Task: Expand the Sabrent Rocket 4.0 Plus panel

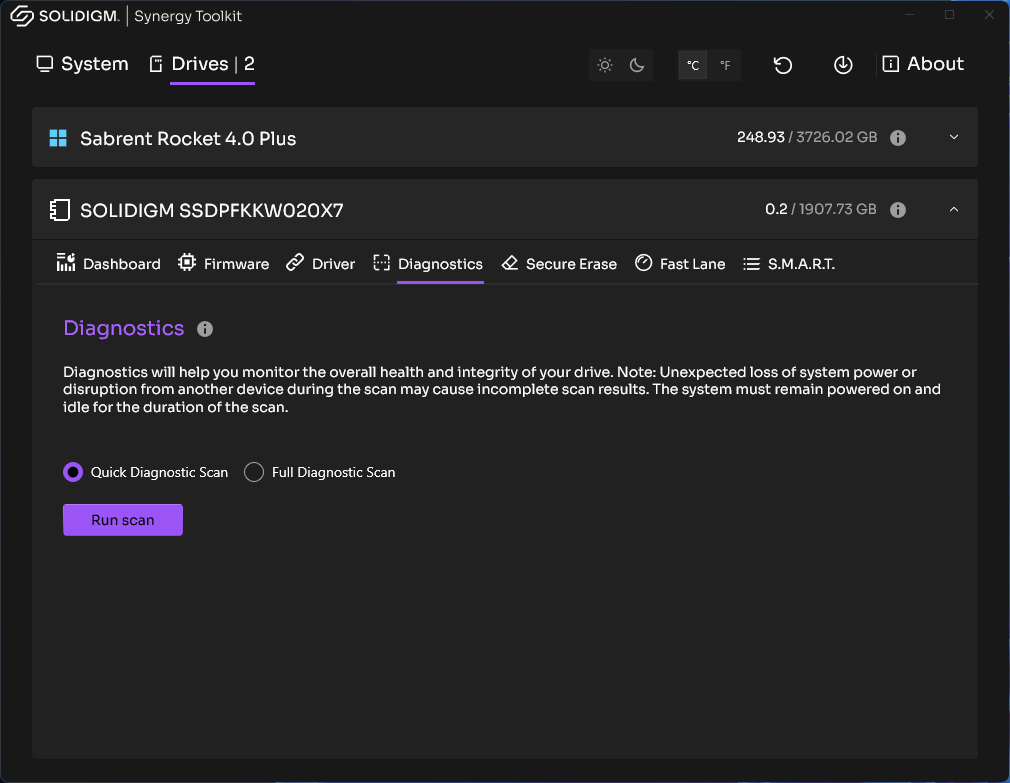Action: pyautogui.click(x=954, y=137)
